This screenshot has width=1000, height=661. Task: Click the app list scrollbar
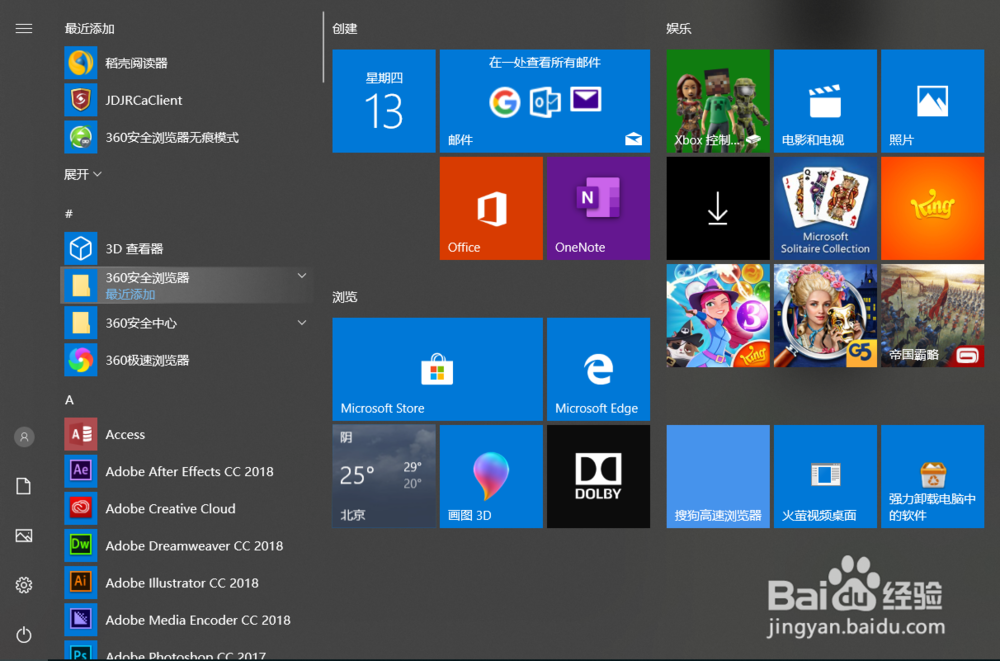pyautogui.click(x=323, y=47)
